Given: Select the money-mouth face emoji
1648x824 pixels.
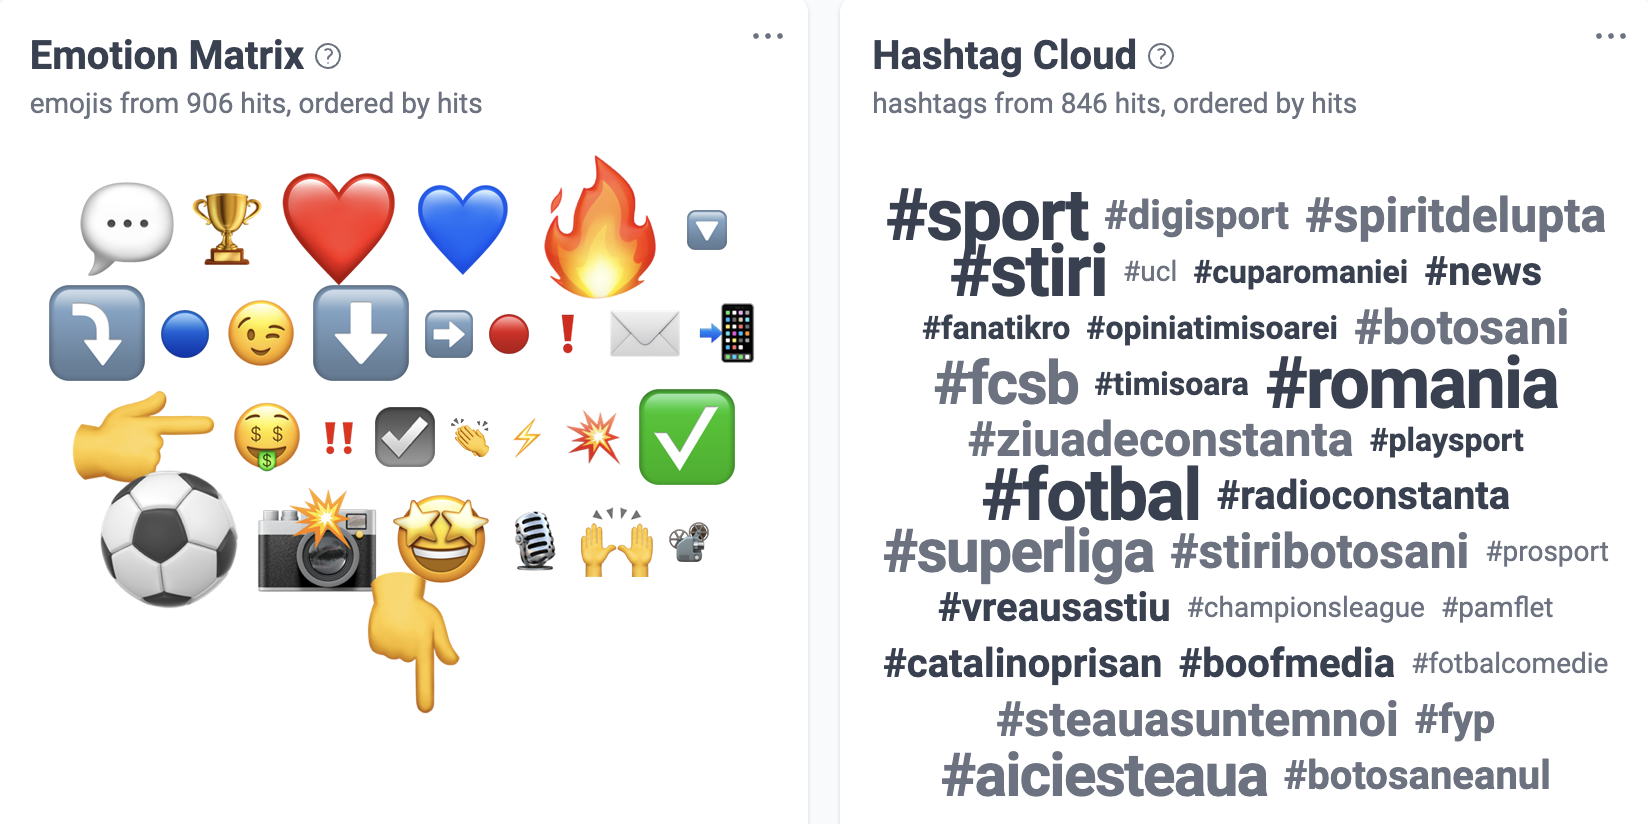Looking at the screenshot, I should [267, 437].
